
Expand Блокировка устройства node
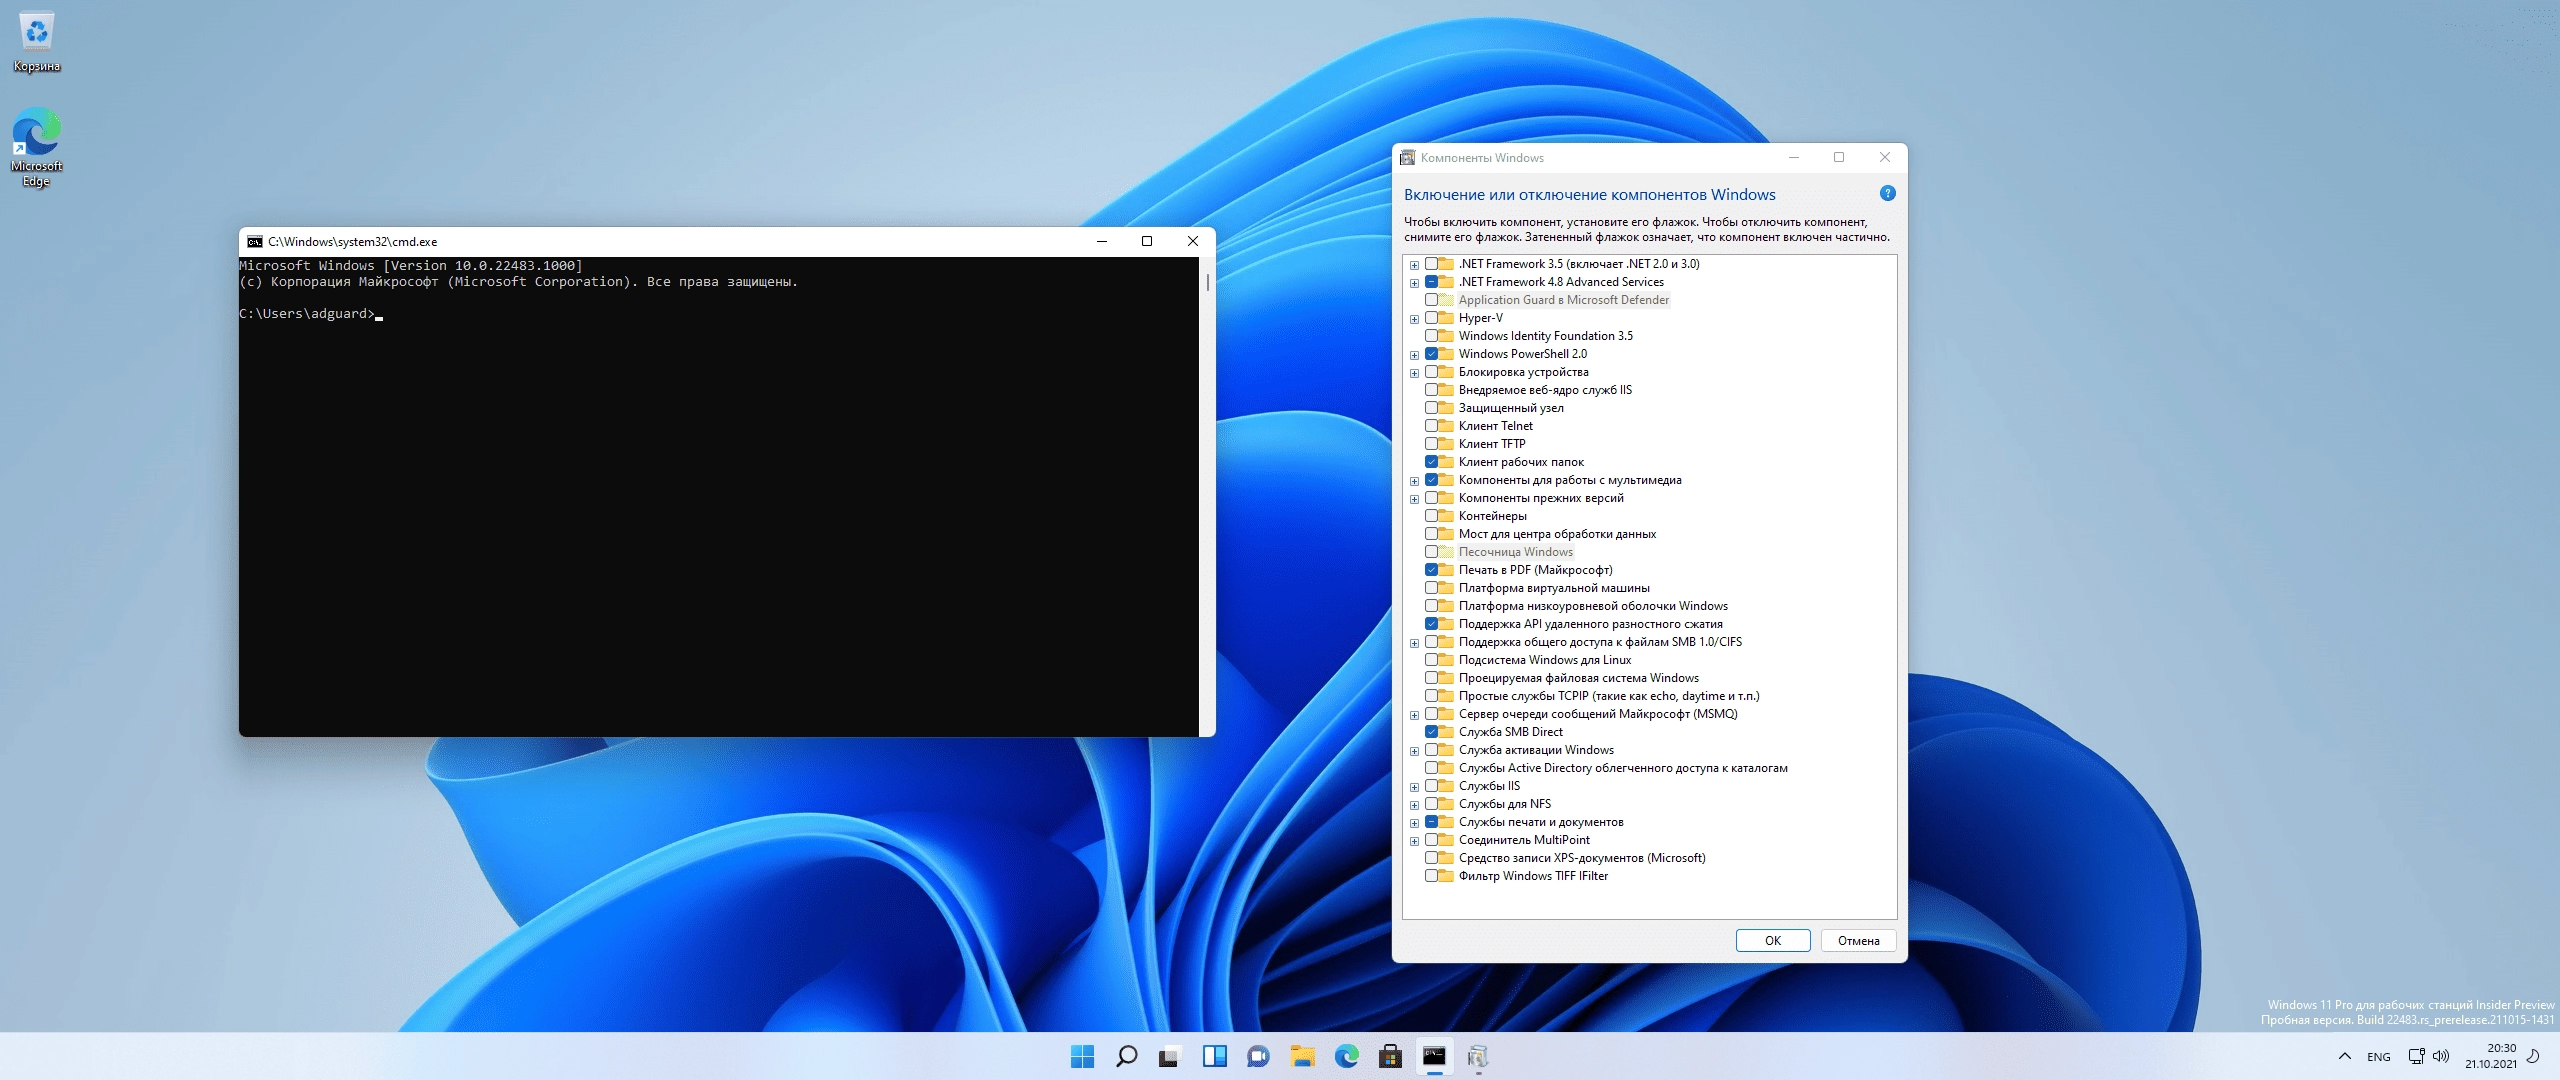pyautogui.click(x=1414, y=373)
